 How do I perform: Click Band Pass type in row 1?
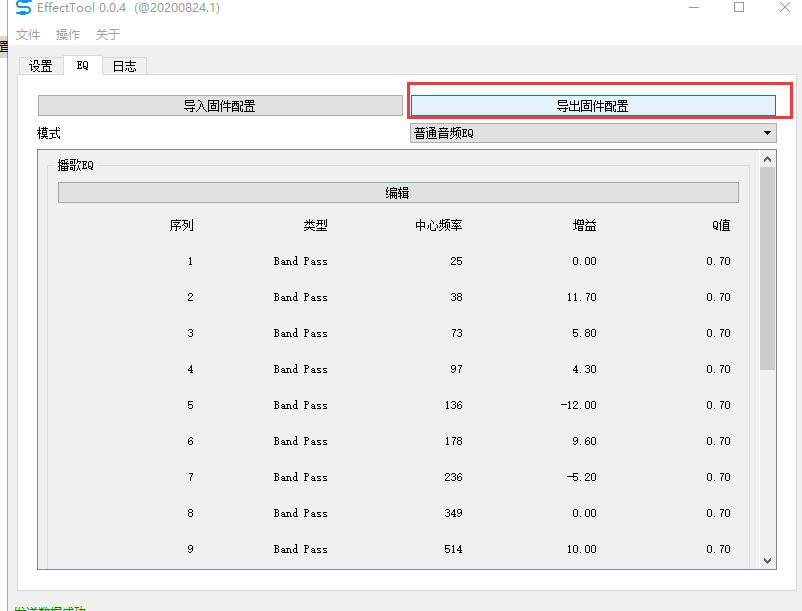click(x=301, y=261)
